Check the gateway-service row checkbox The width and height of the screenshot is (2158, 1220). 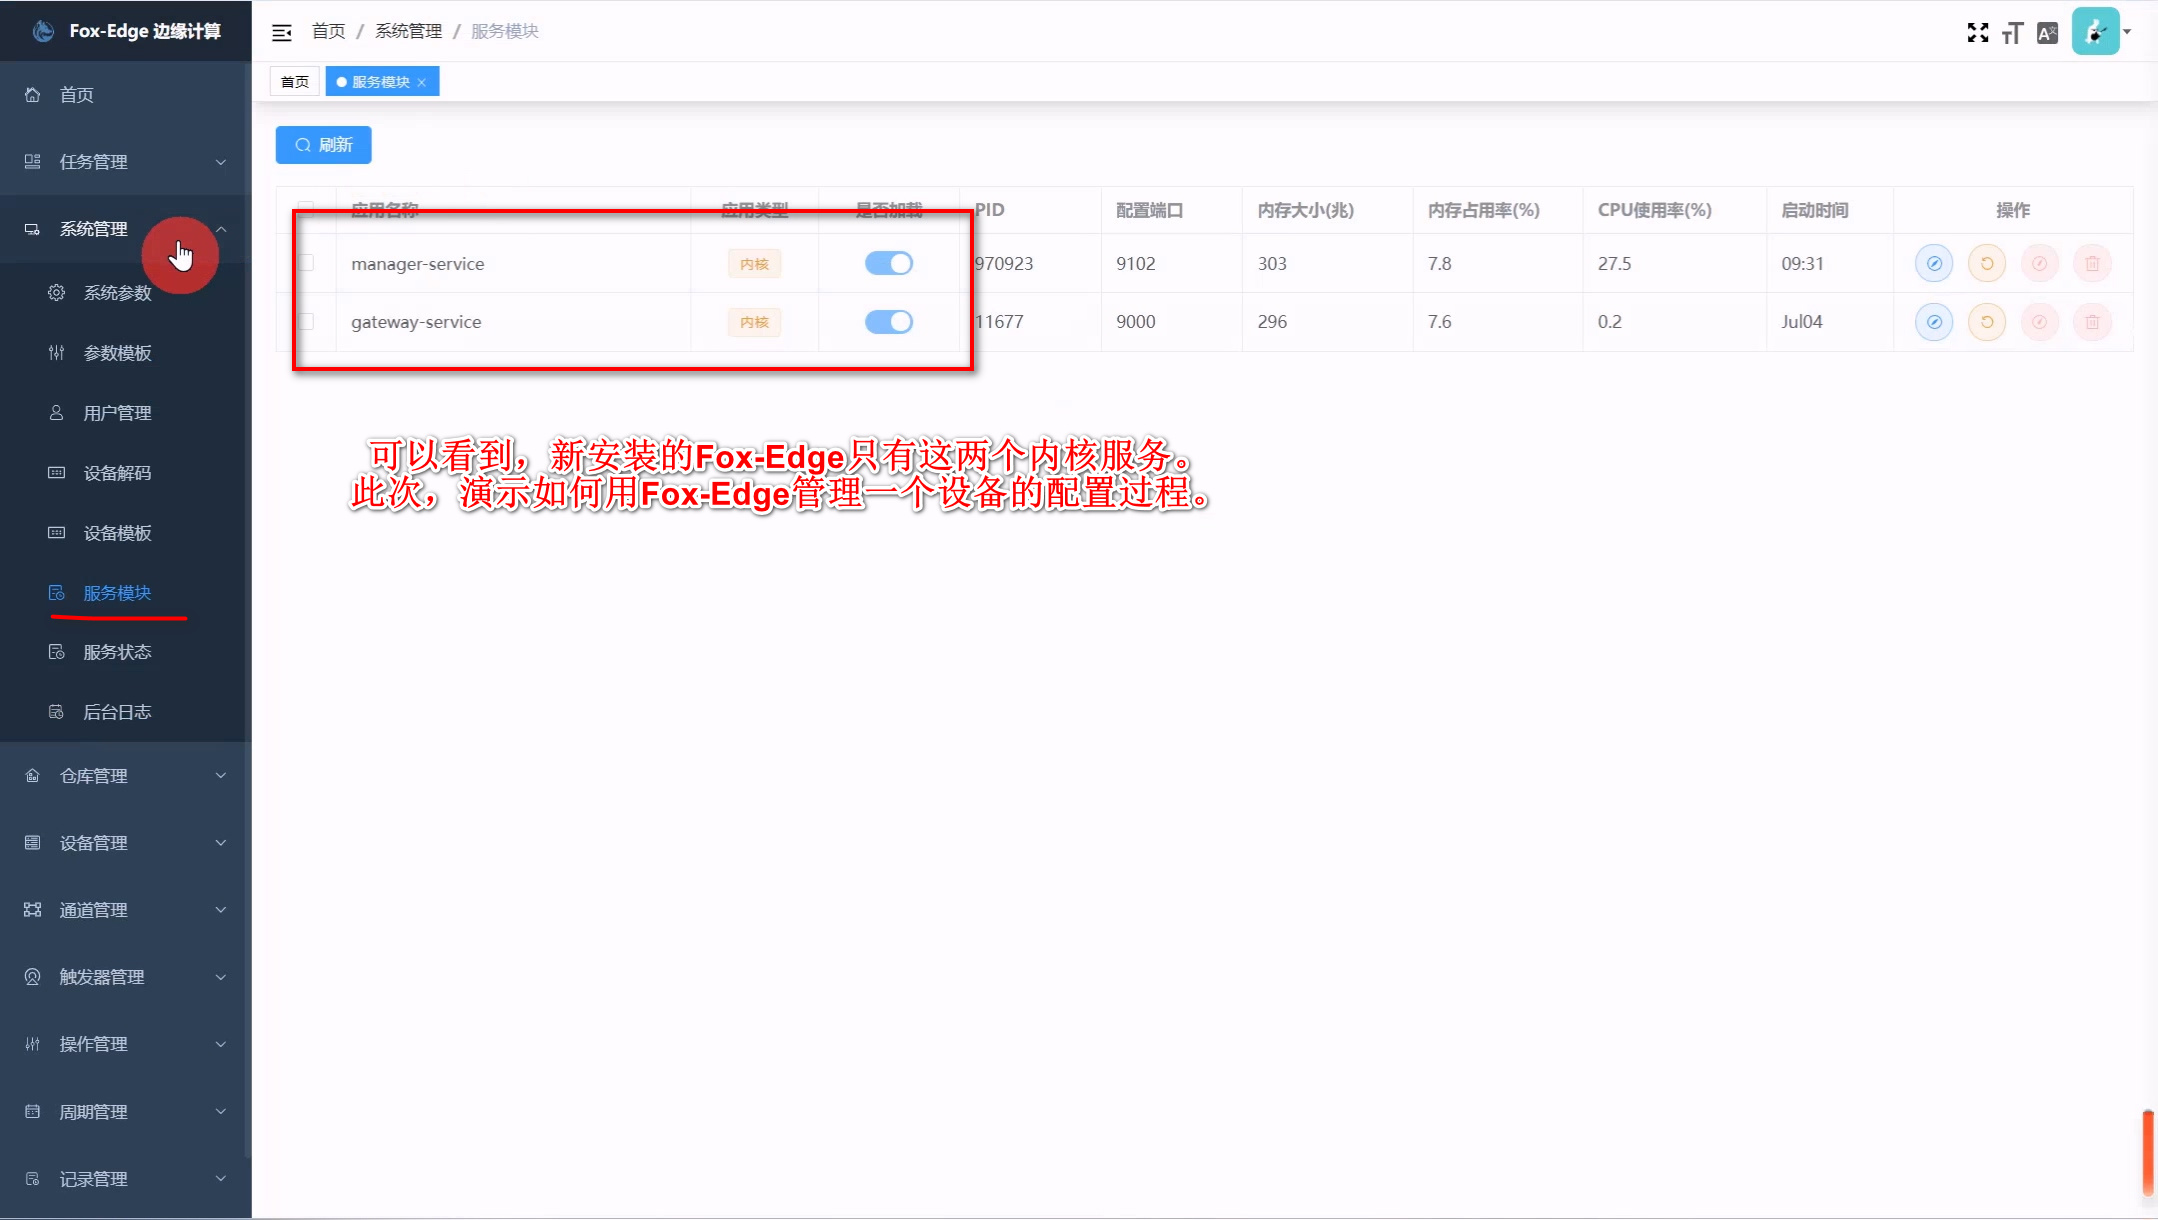pyautogui.click(x=306, y=322)
